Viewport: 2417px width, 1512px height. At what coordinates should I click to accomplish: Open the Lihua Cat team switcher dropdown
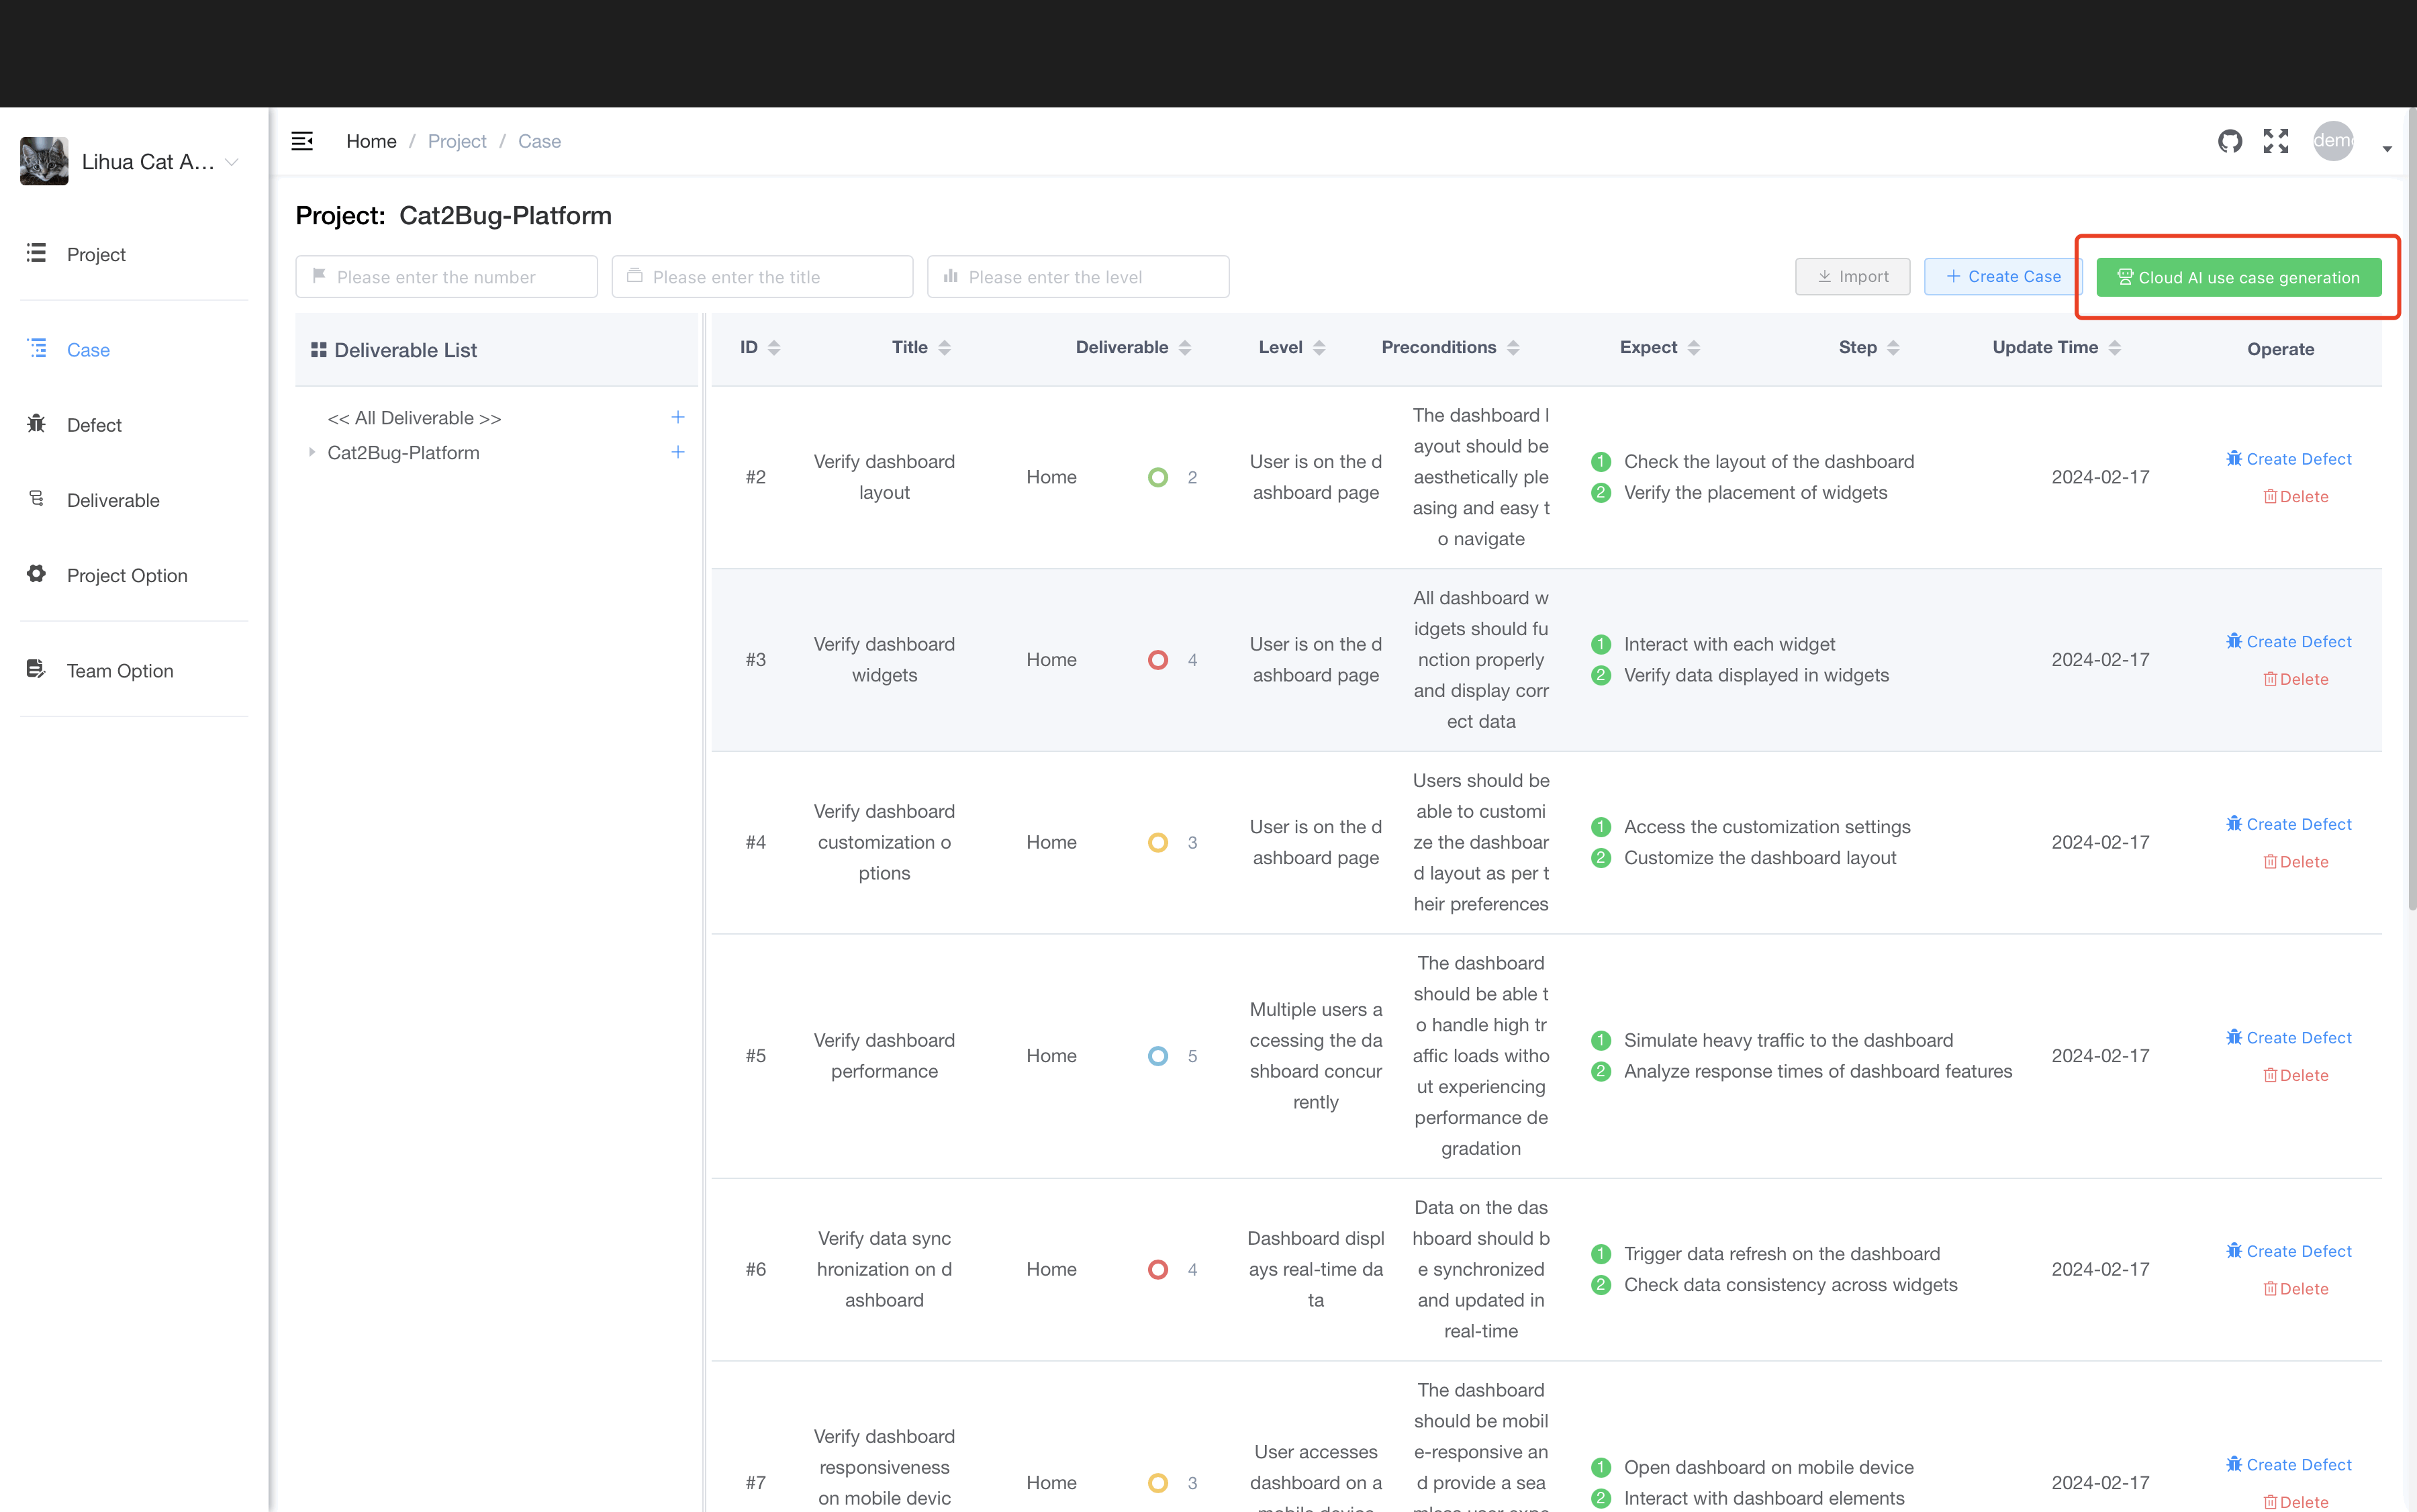[x=232, y=162]
